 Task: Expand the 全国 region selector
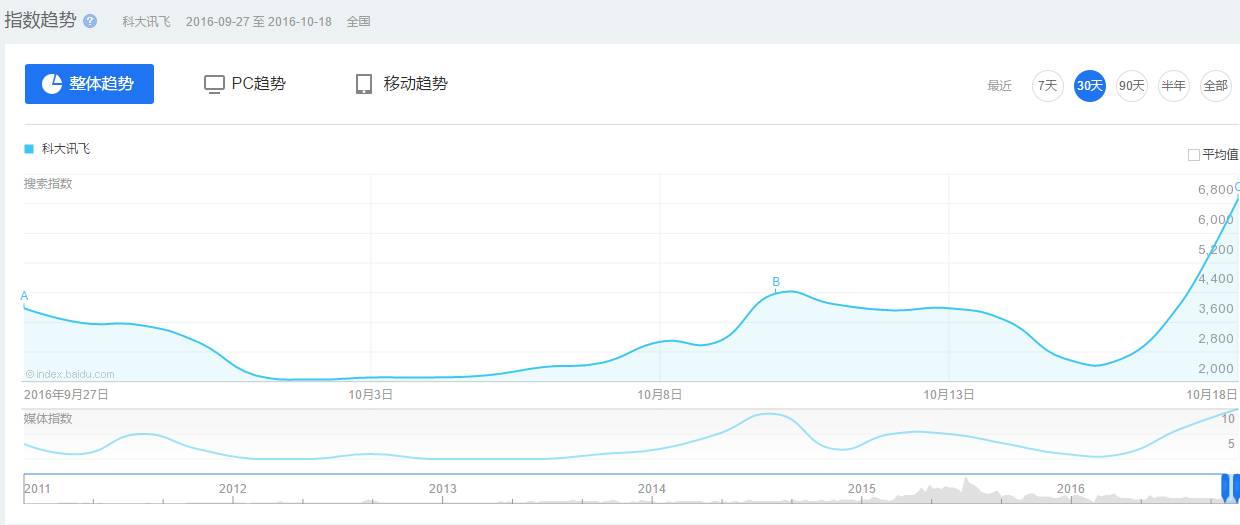(x=358, y=21)
